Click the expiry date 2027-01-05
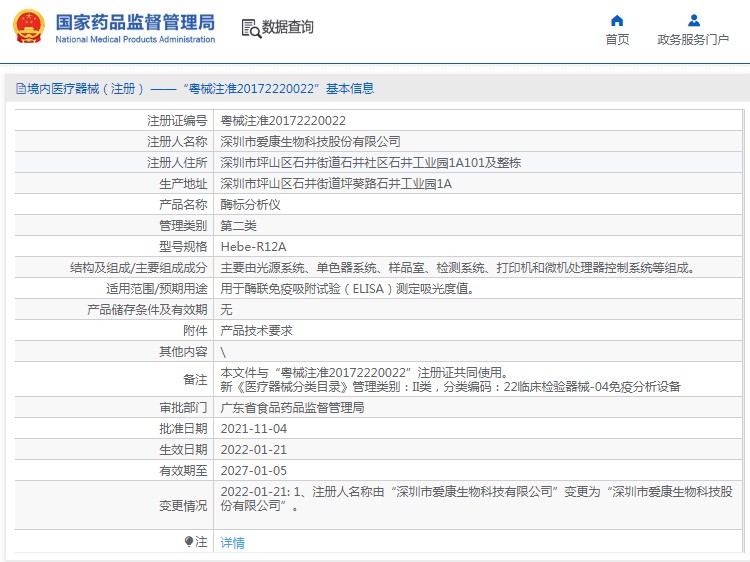750x562 pixels. pyautogui.click(x=254, y=470)
